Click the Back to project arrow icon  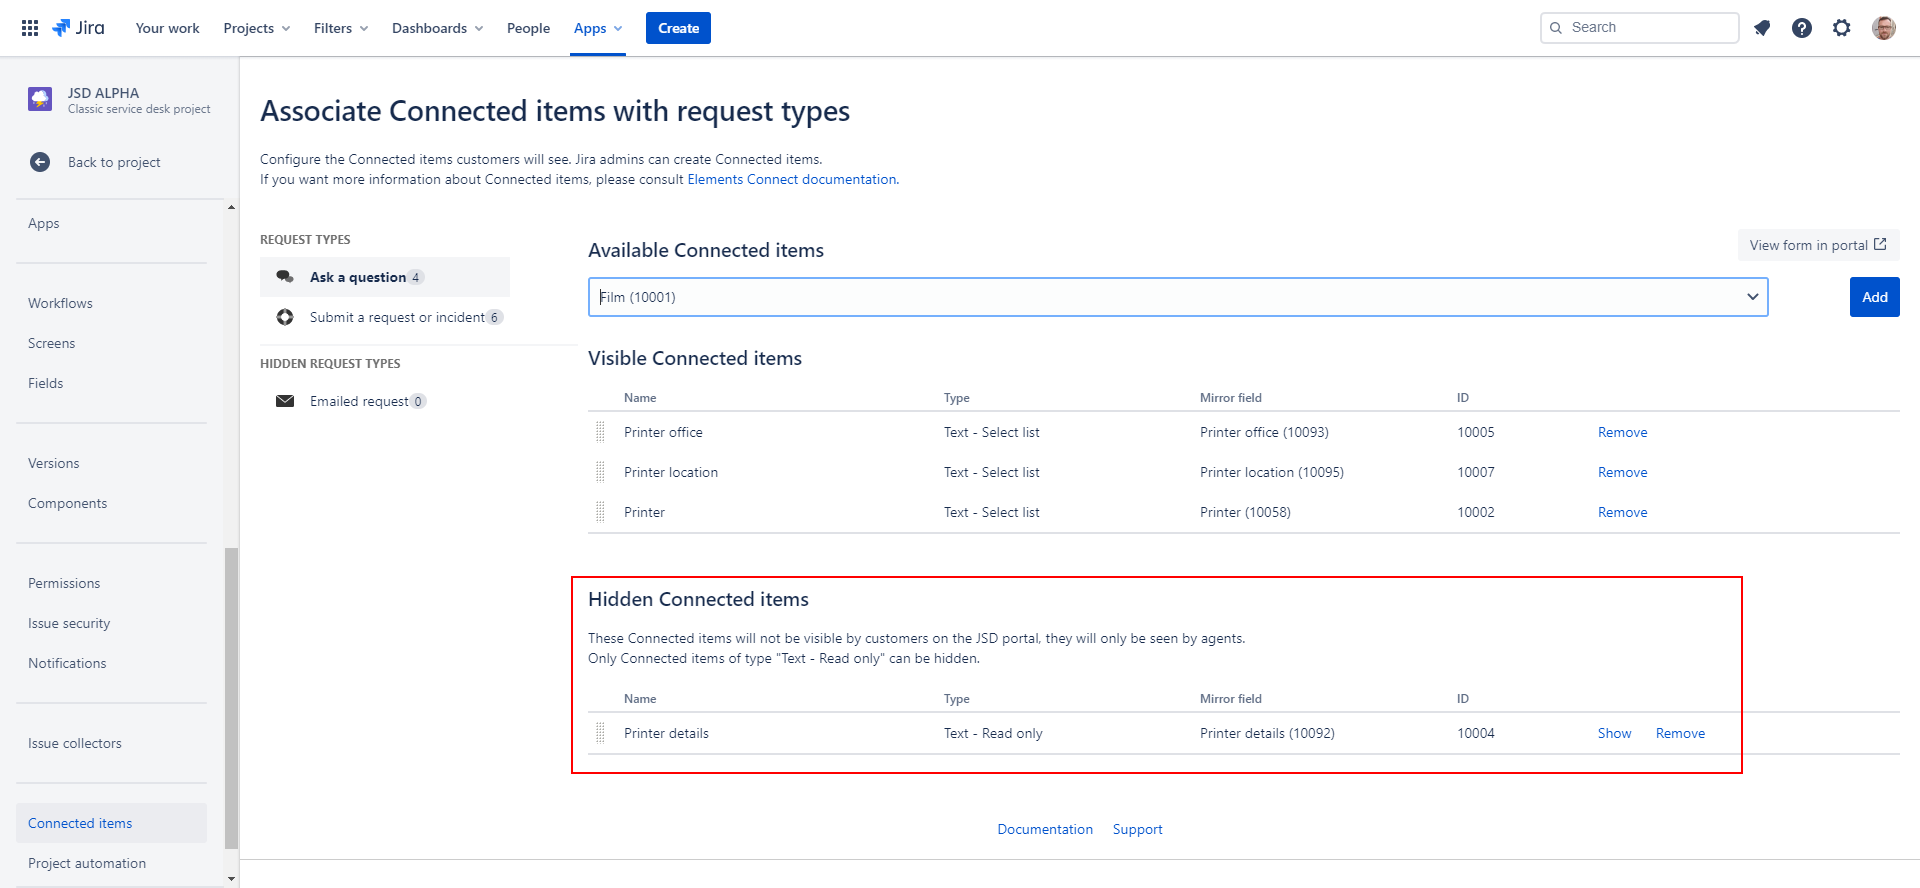(x=40, y=162)
